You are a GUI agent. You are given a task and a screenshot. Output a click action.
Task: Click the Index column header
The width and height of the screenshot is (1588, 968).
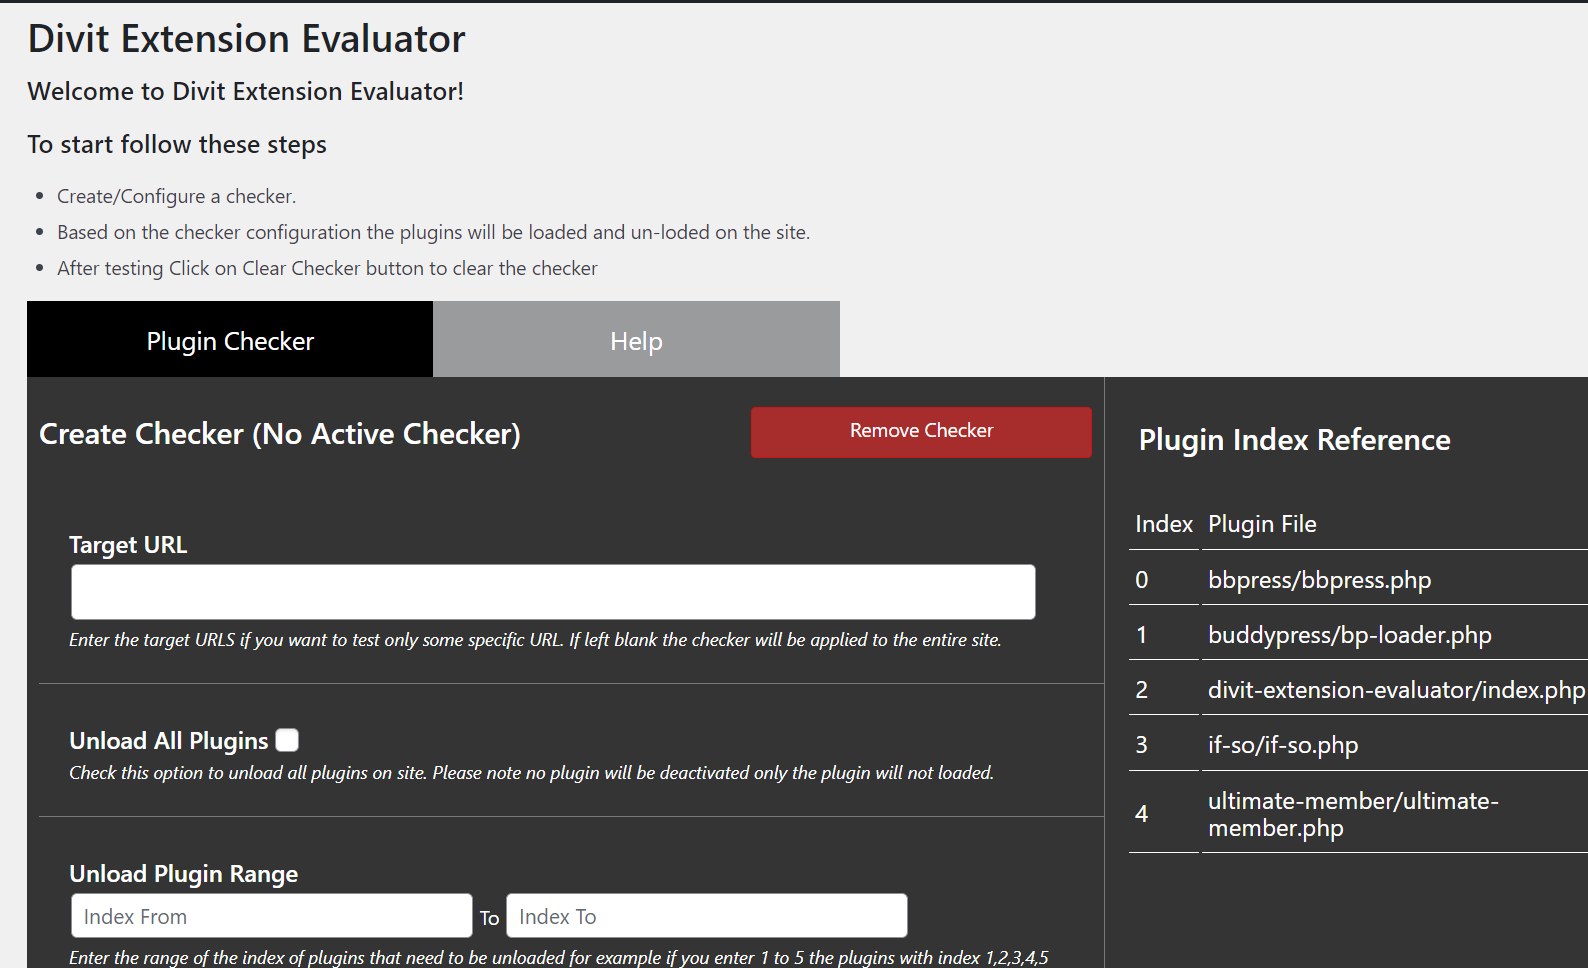1164,524
